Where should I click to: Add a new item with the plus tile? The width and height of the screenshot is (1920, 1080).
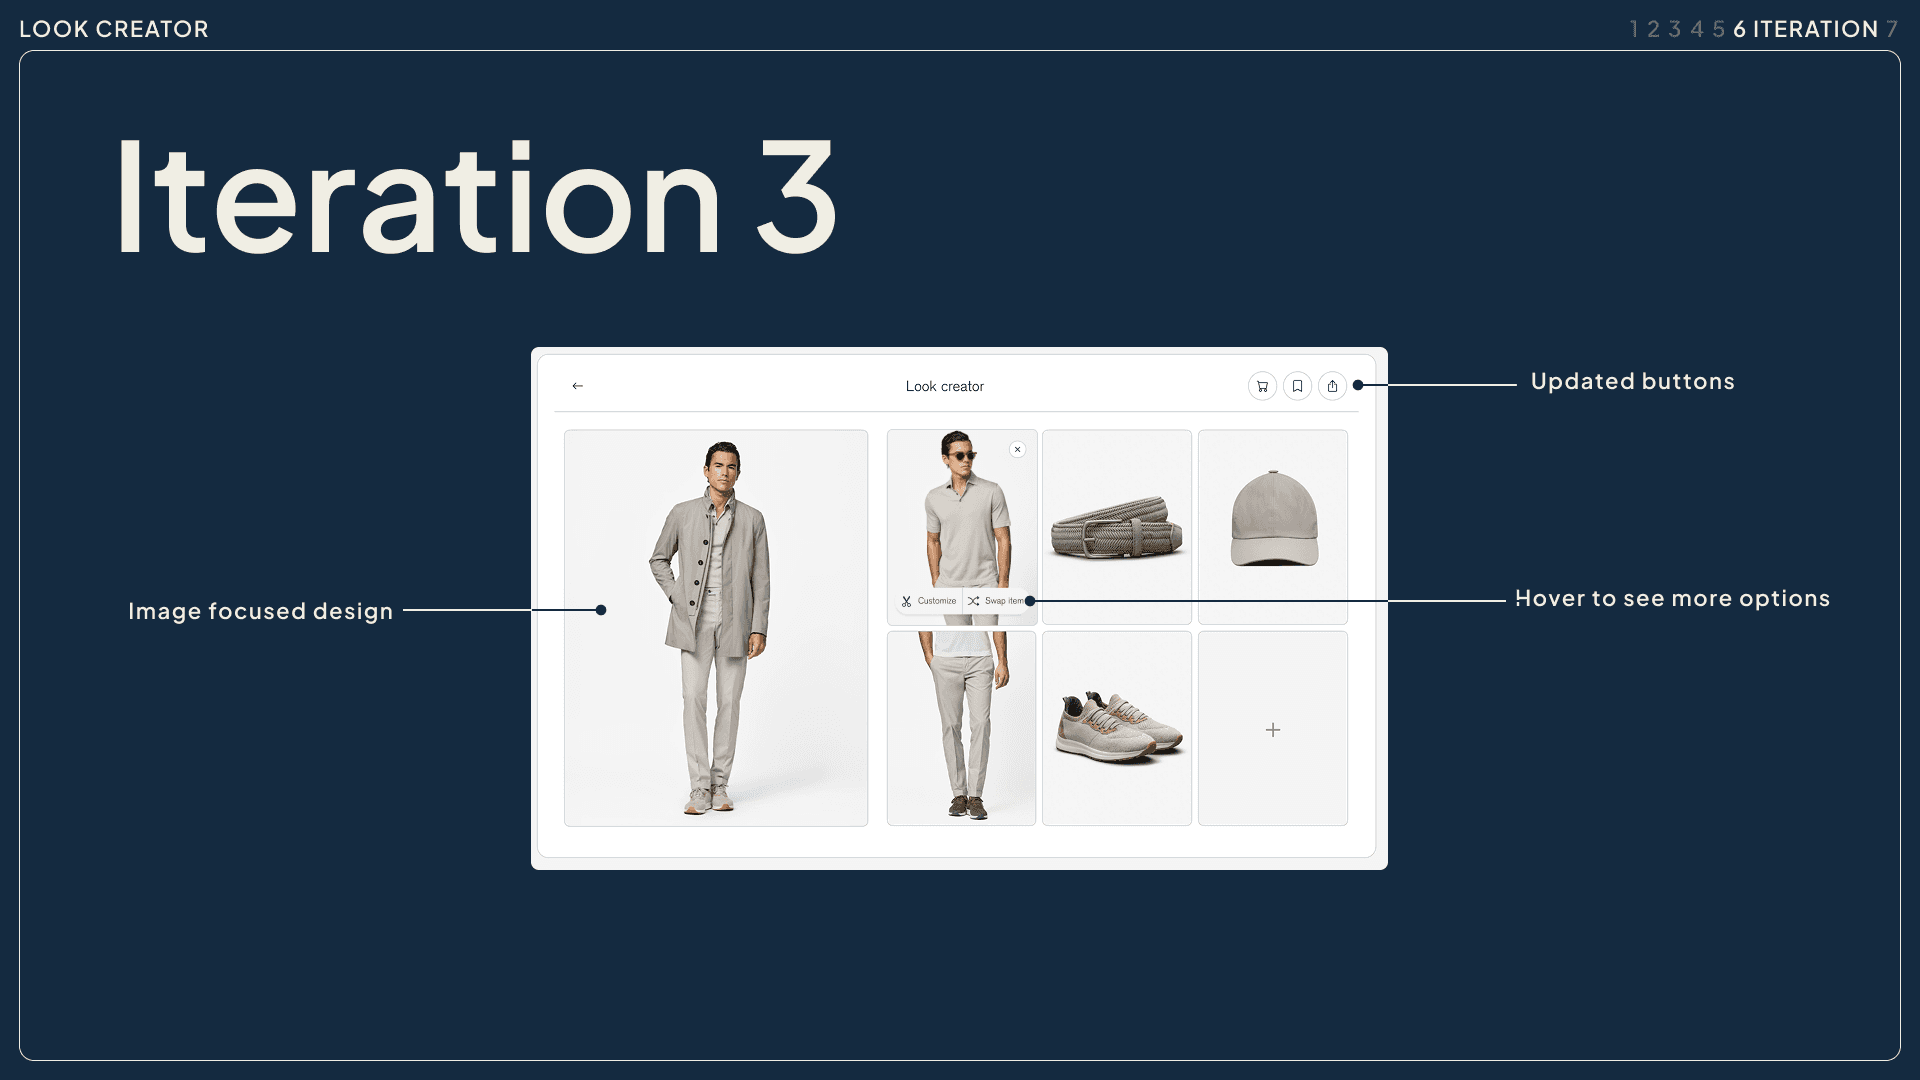click(x=1272, y=729)
